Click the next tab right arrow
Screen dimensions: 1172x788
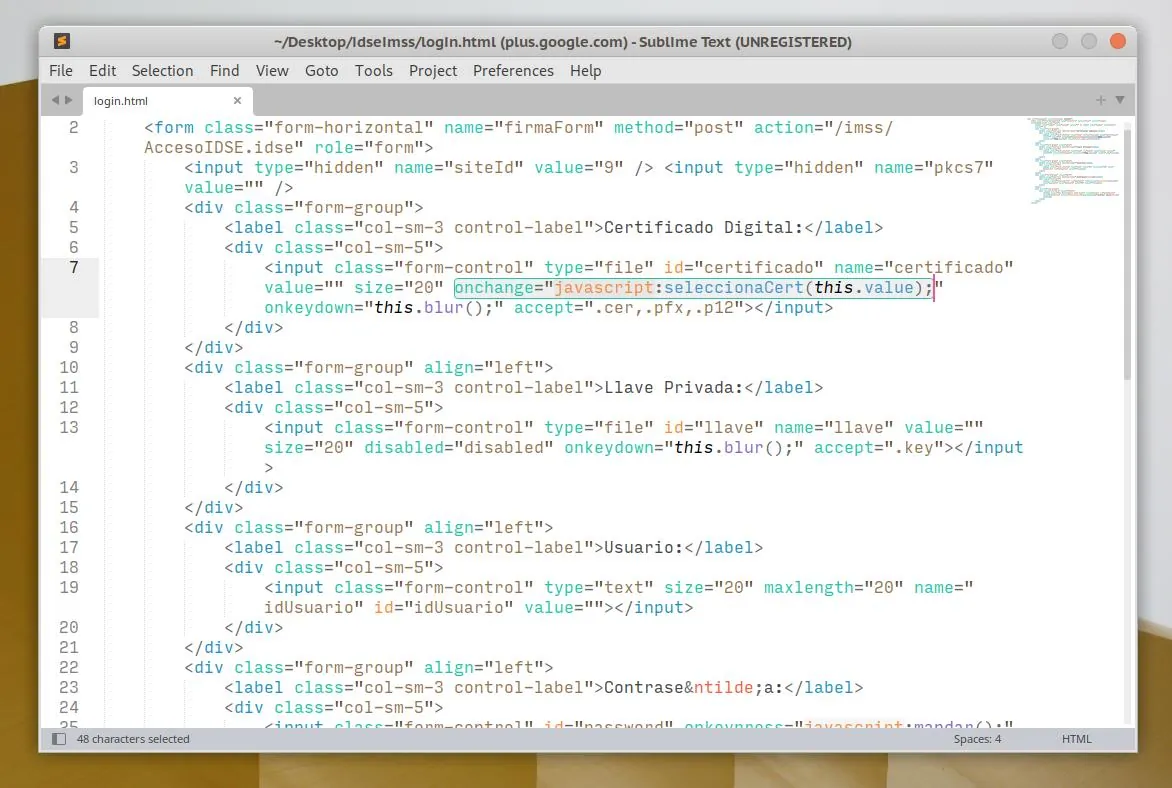click(x=68, y=100)
